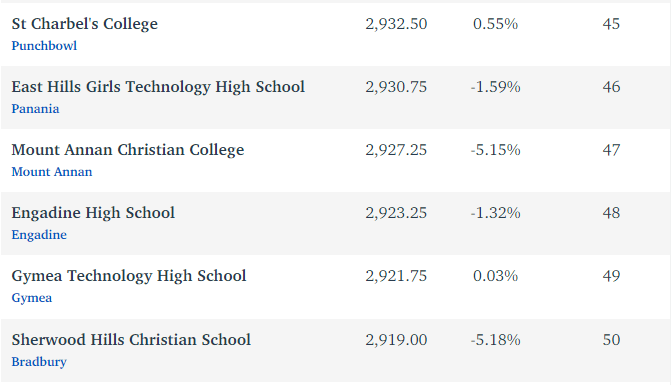
Task: Select East Hills Girls Technology High School
Action: pyautogui.click(x=158, y=87)
